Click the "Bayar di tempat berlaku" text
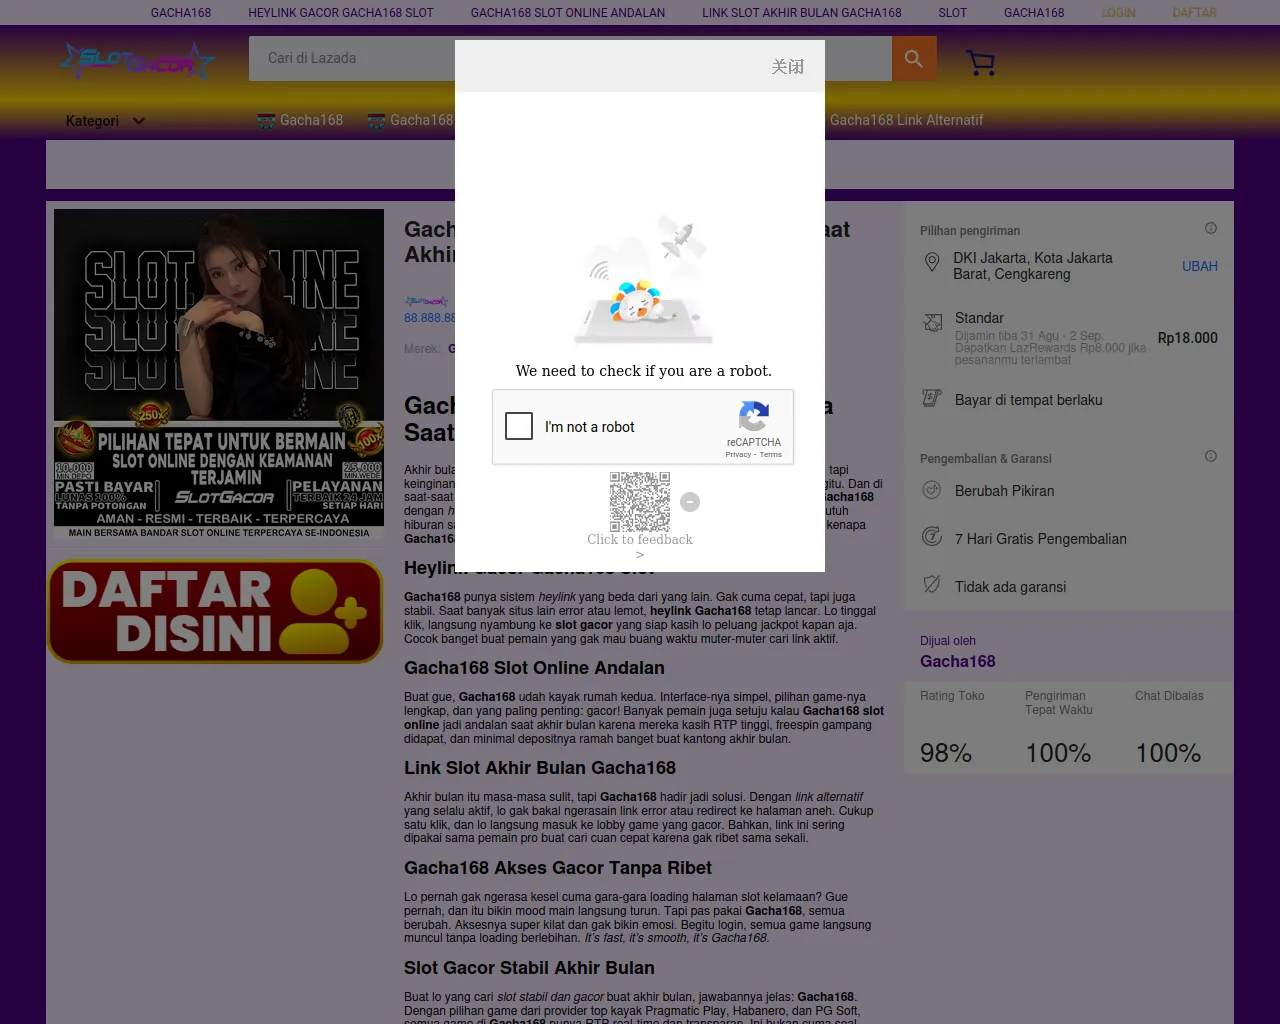This screenshot has width=1280, height=1024. pos(1029,400)
